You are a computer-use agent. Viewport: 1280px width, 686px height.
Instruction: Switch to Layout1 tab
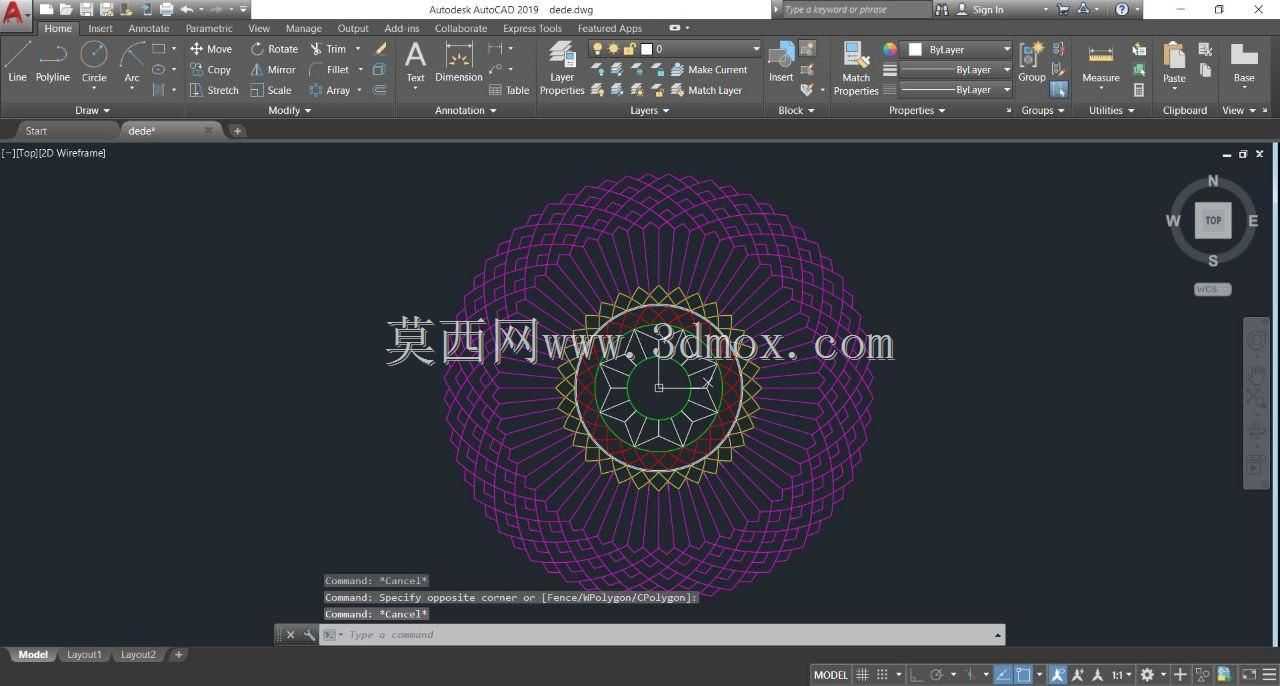tap(84, 655)
